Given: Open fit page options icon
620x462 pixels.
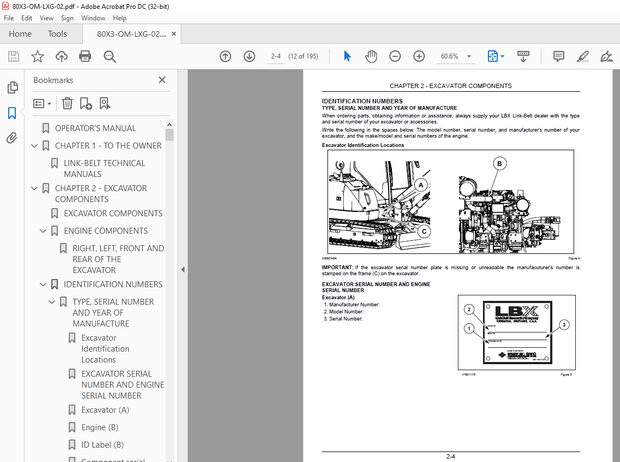Looking at the screenshot, I should [495, 57].
